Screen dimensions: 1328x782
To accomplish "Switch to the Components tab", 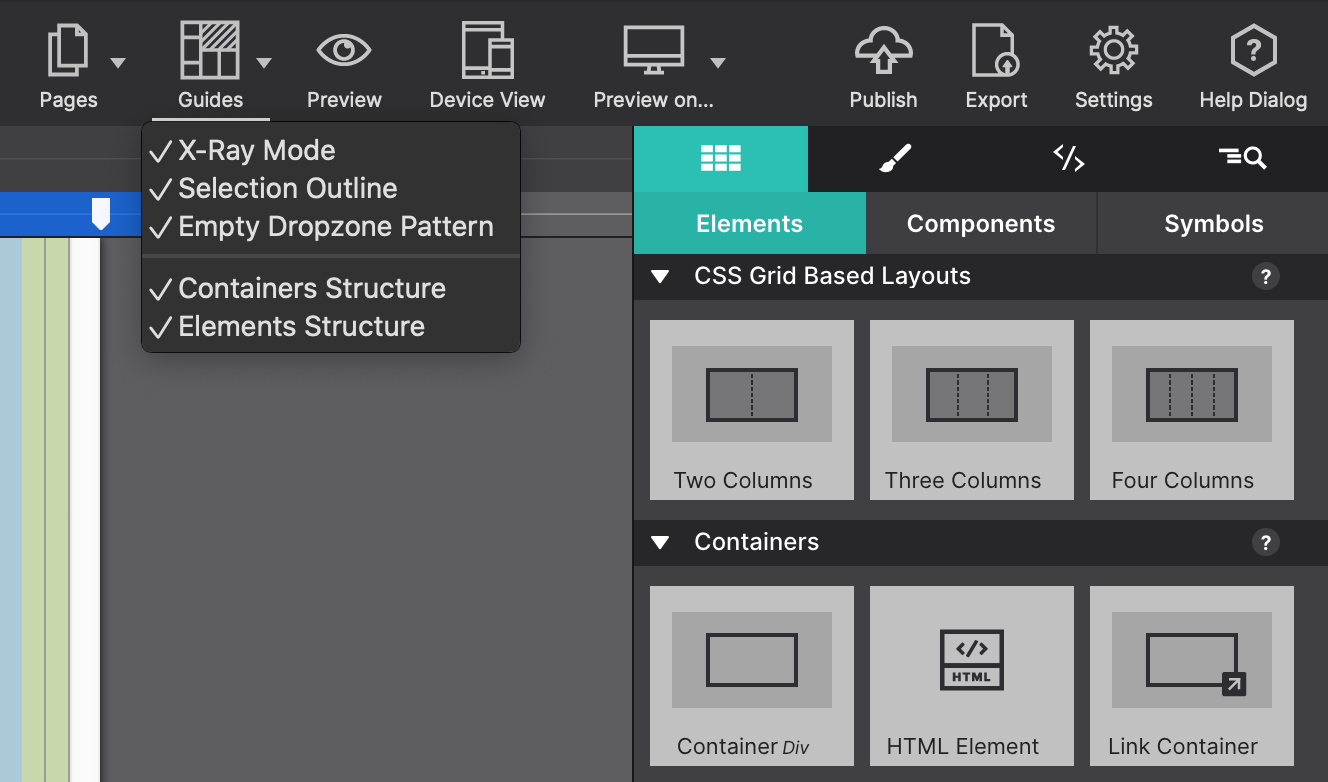I will click(x=981, y=224).
